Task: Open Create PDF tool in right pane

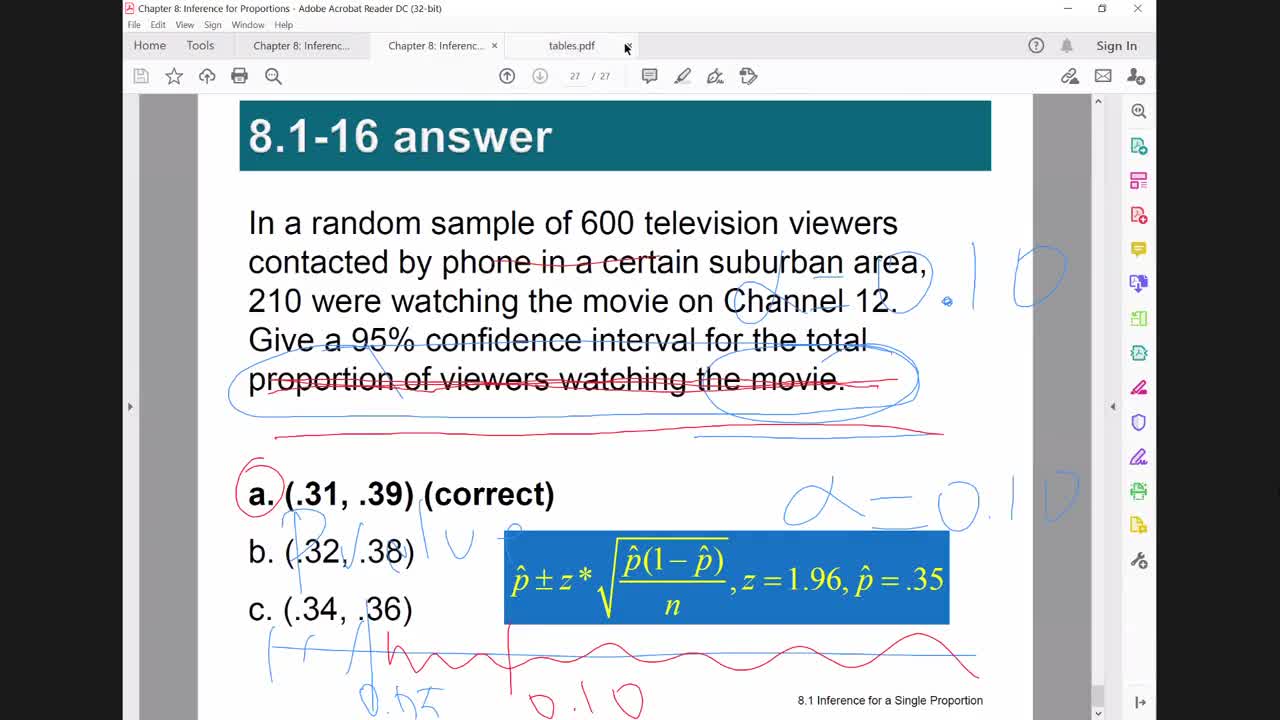Action: (1138, 215)
